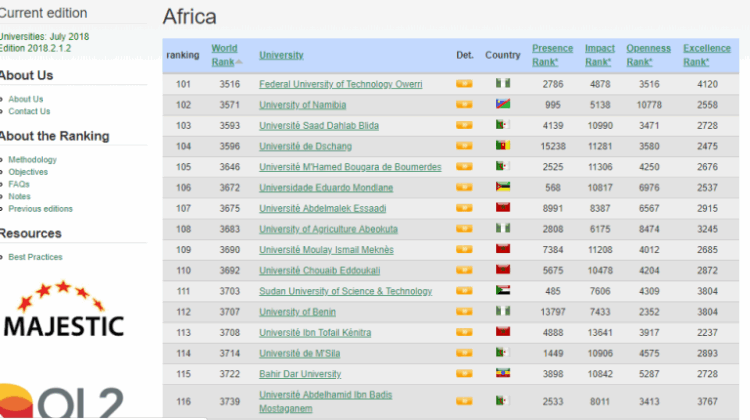Open details icon in Université de Dschang row

pos(464,146)
